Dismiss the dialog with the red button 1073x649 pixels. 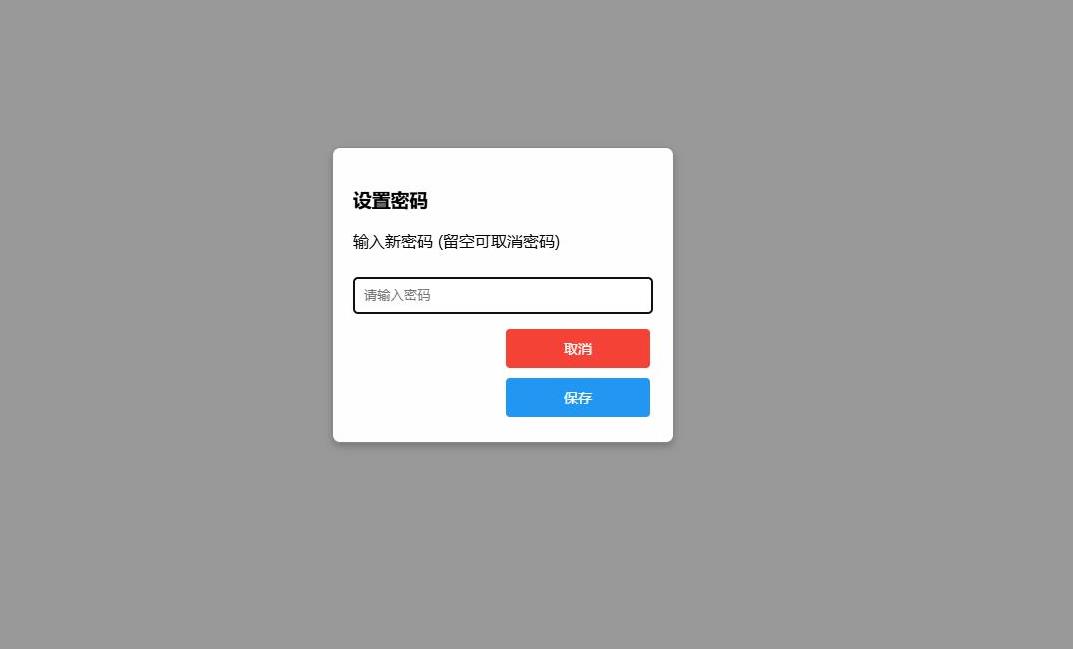tap(578, 348)
